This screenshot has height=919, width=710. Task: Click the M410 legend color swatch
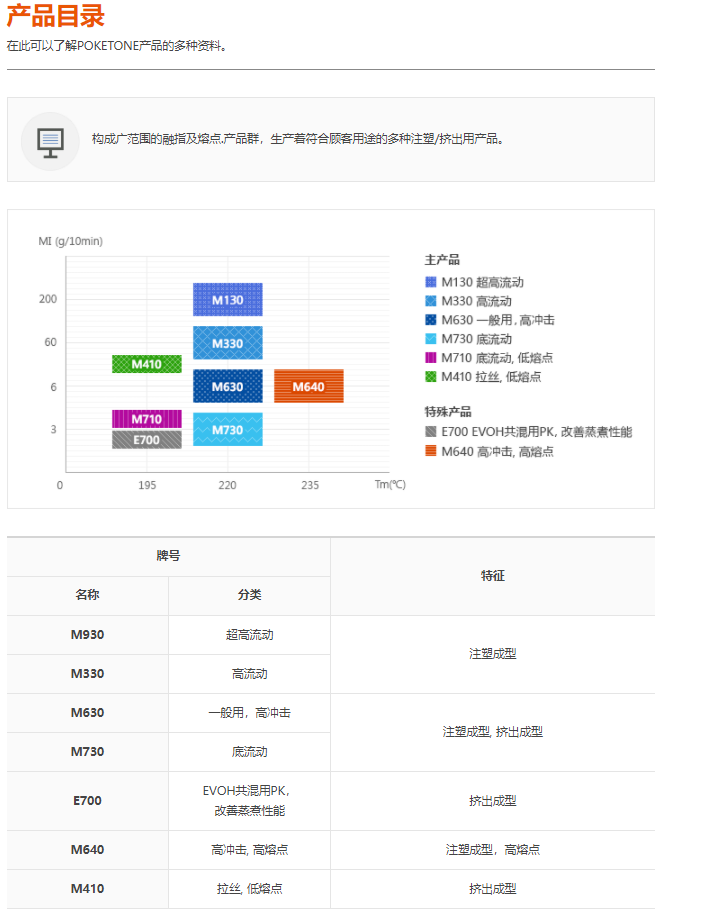[430, 376]
